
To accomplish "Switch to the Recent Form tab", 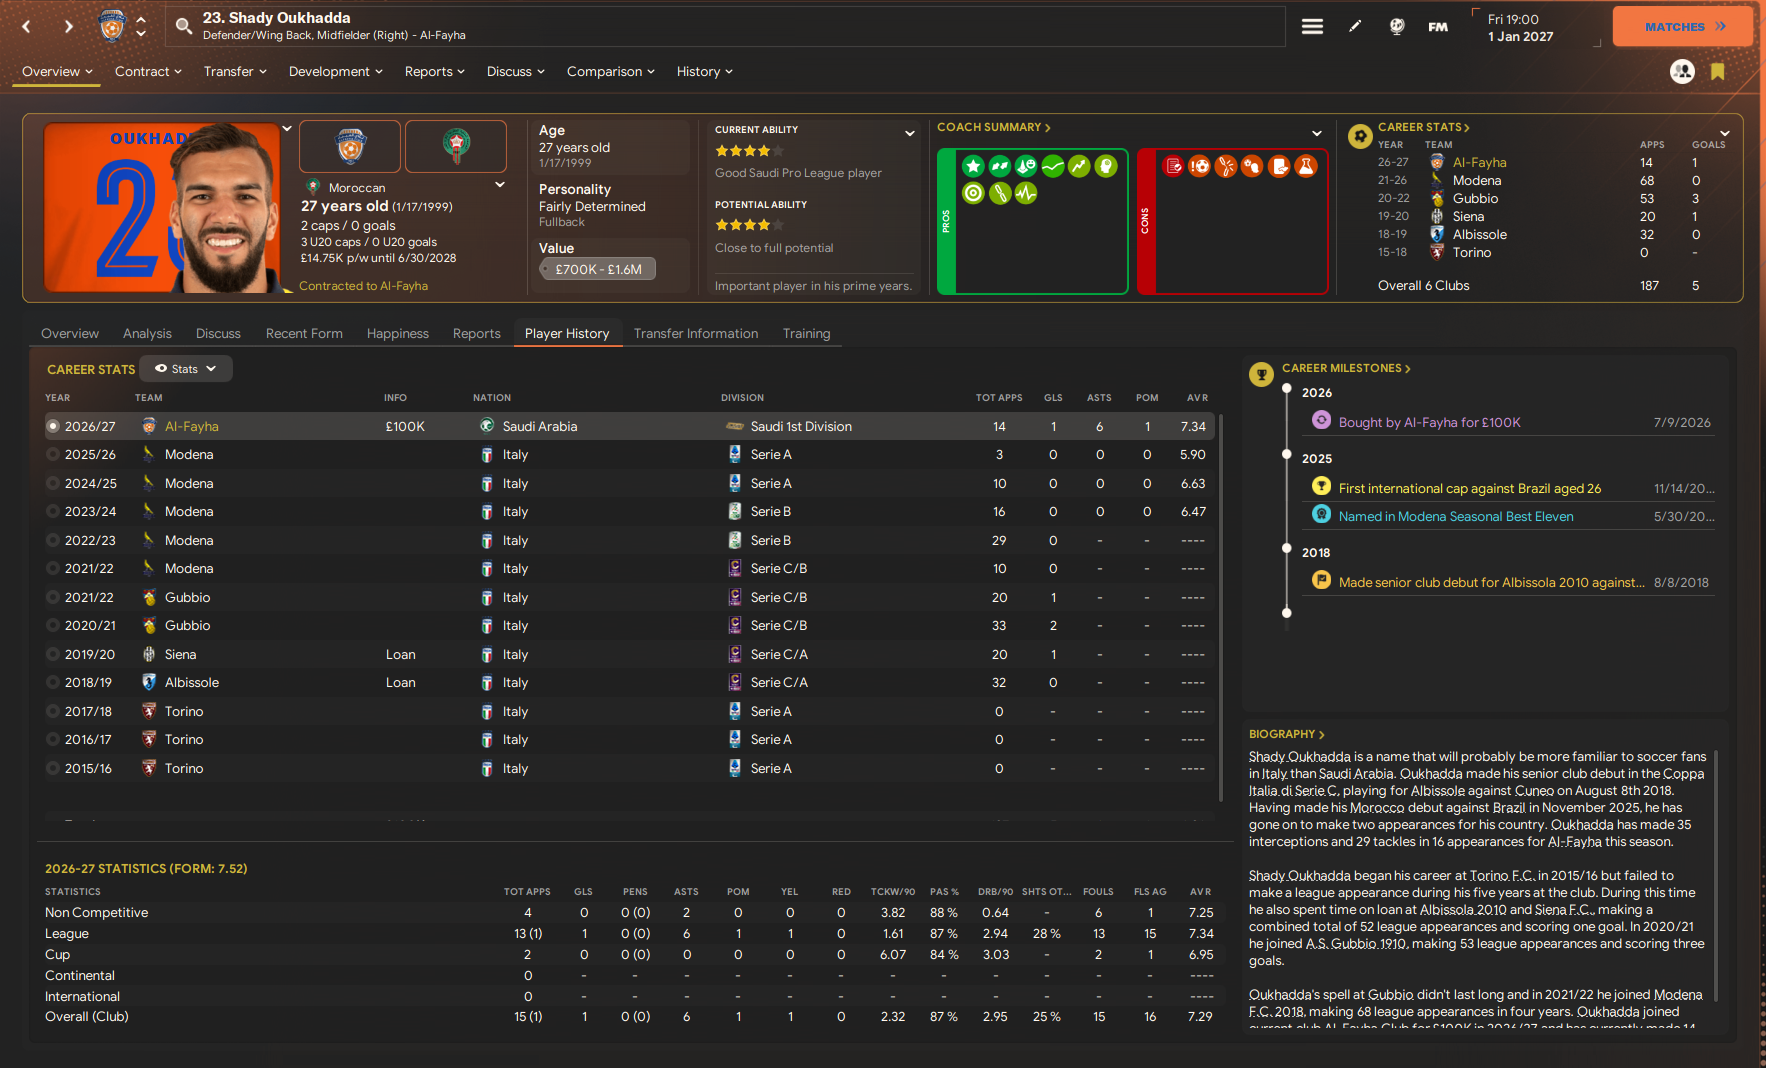I will point(304,334).
